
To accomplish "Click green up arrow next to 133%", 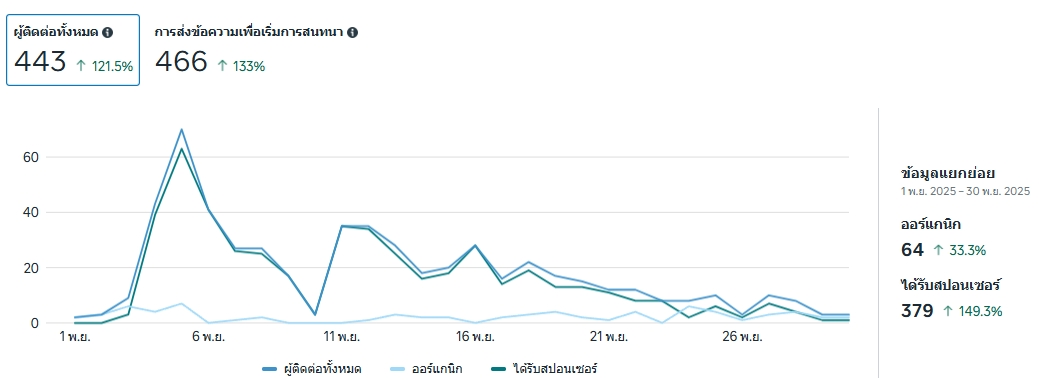I will (223, 66).
